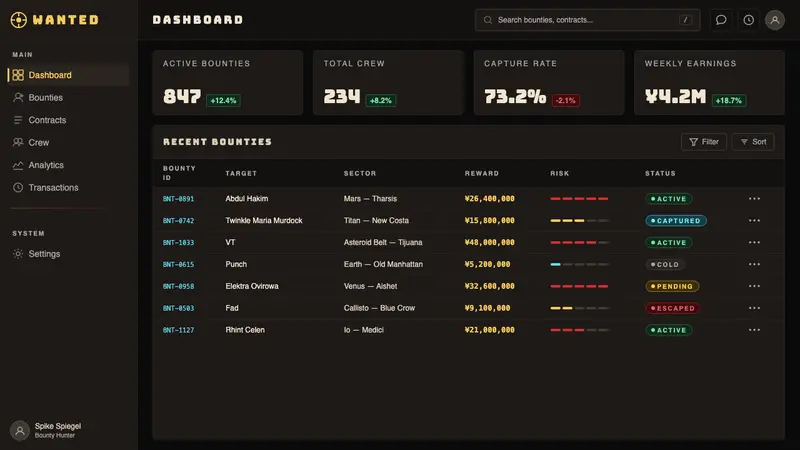Click the COLD status badge
Screen dimensions: 800x450
pos(665,264)
